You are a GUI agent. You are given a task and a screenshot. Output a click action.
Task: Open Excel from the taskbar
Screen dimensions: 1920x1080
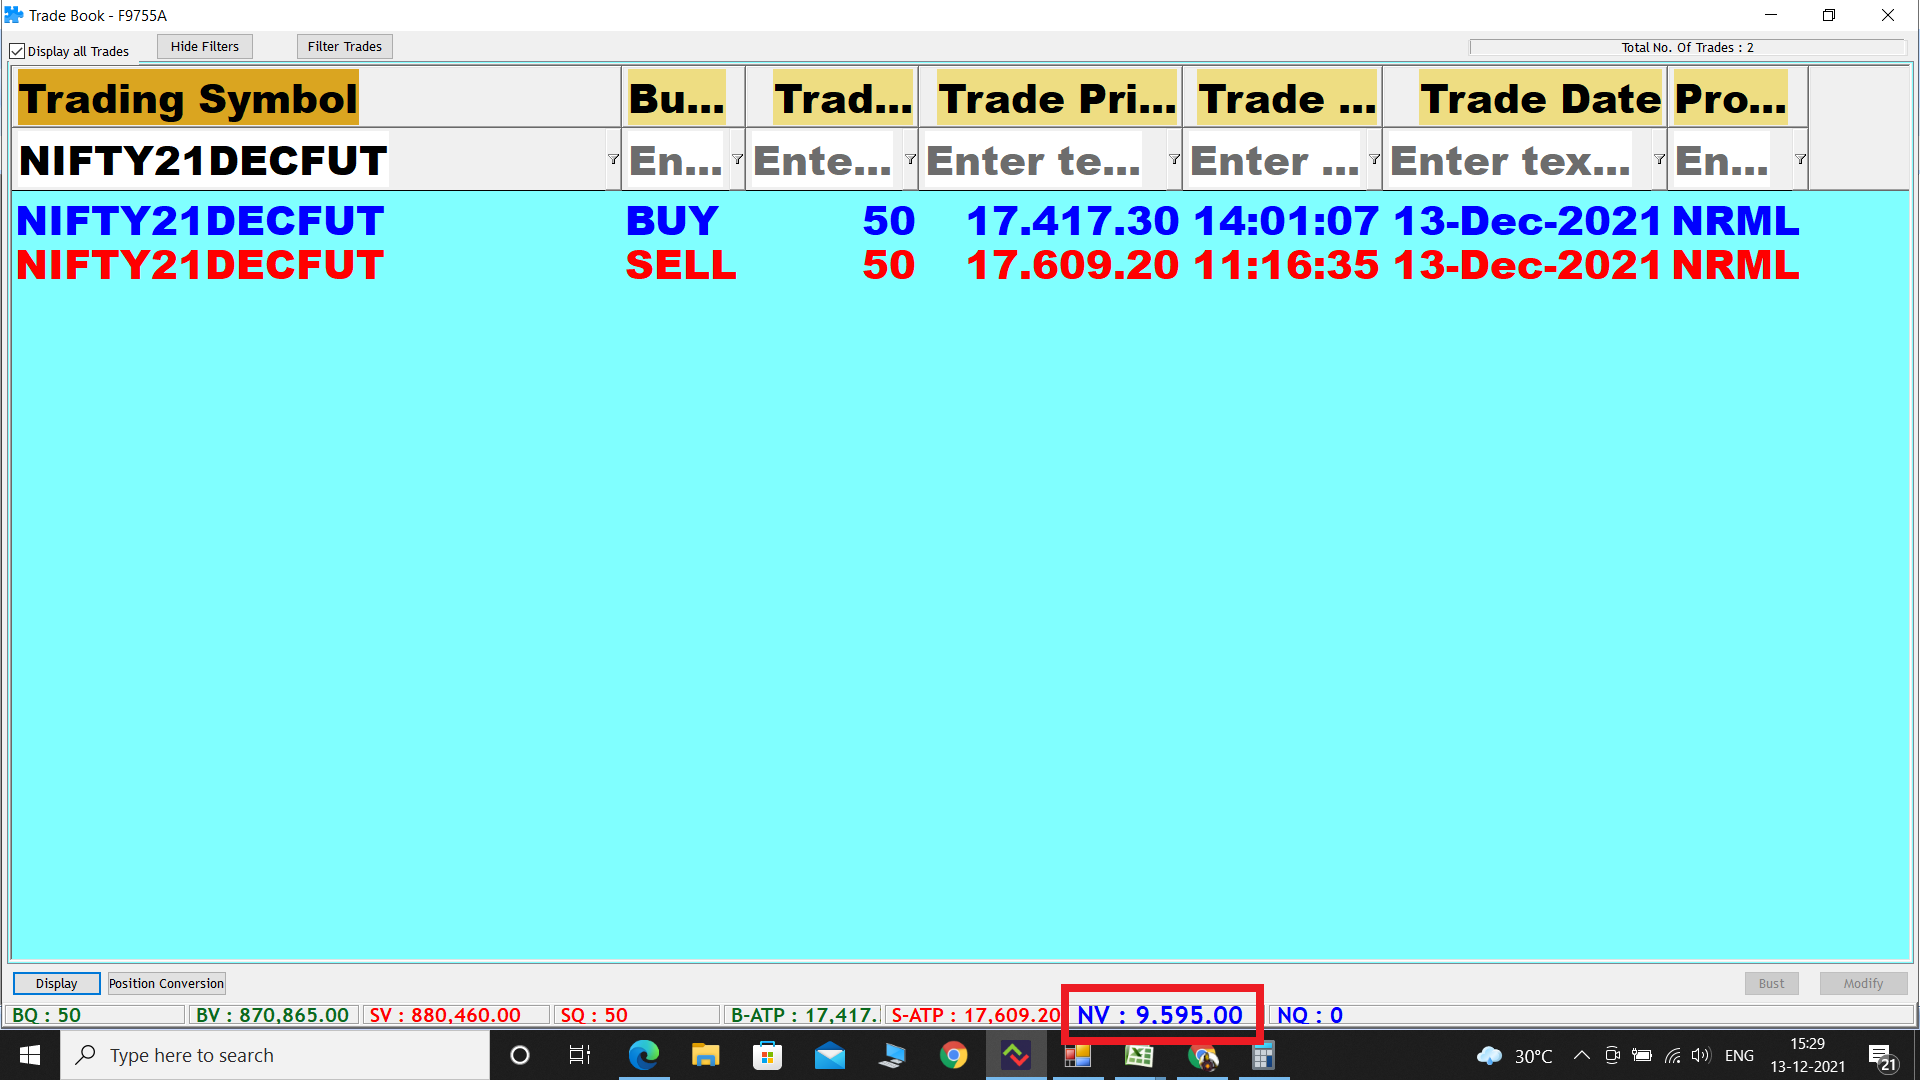1139,1055
